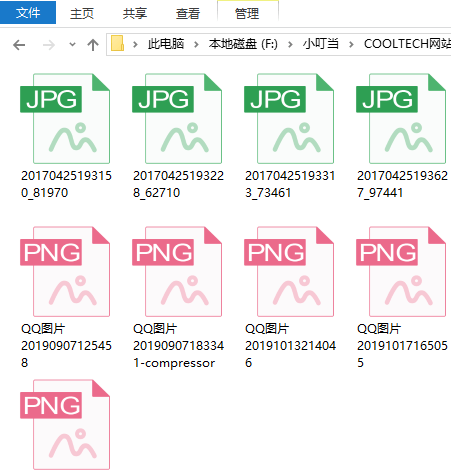
Task: Click filename QQ图片20190907183341-compressor
Action: 178,345
